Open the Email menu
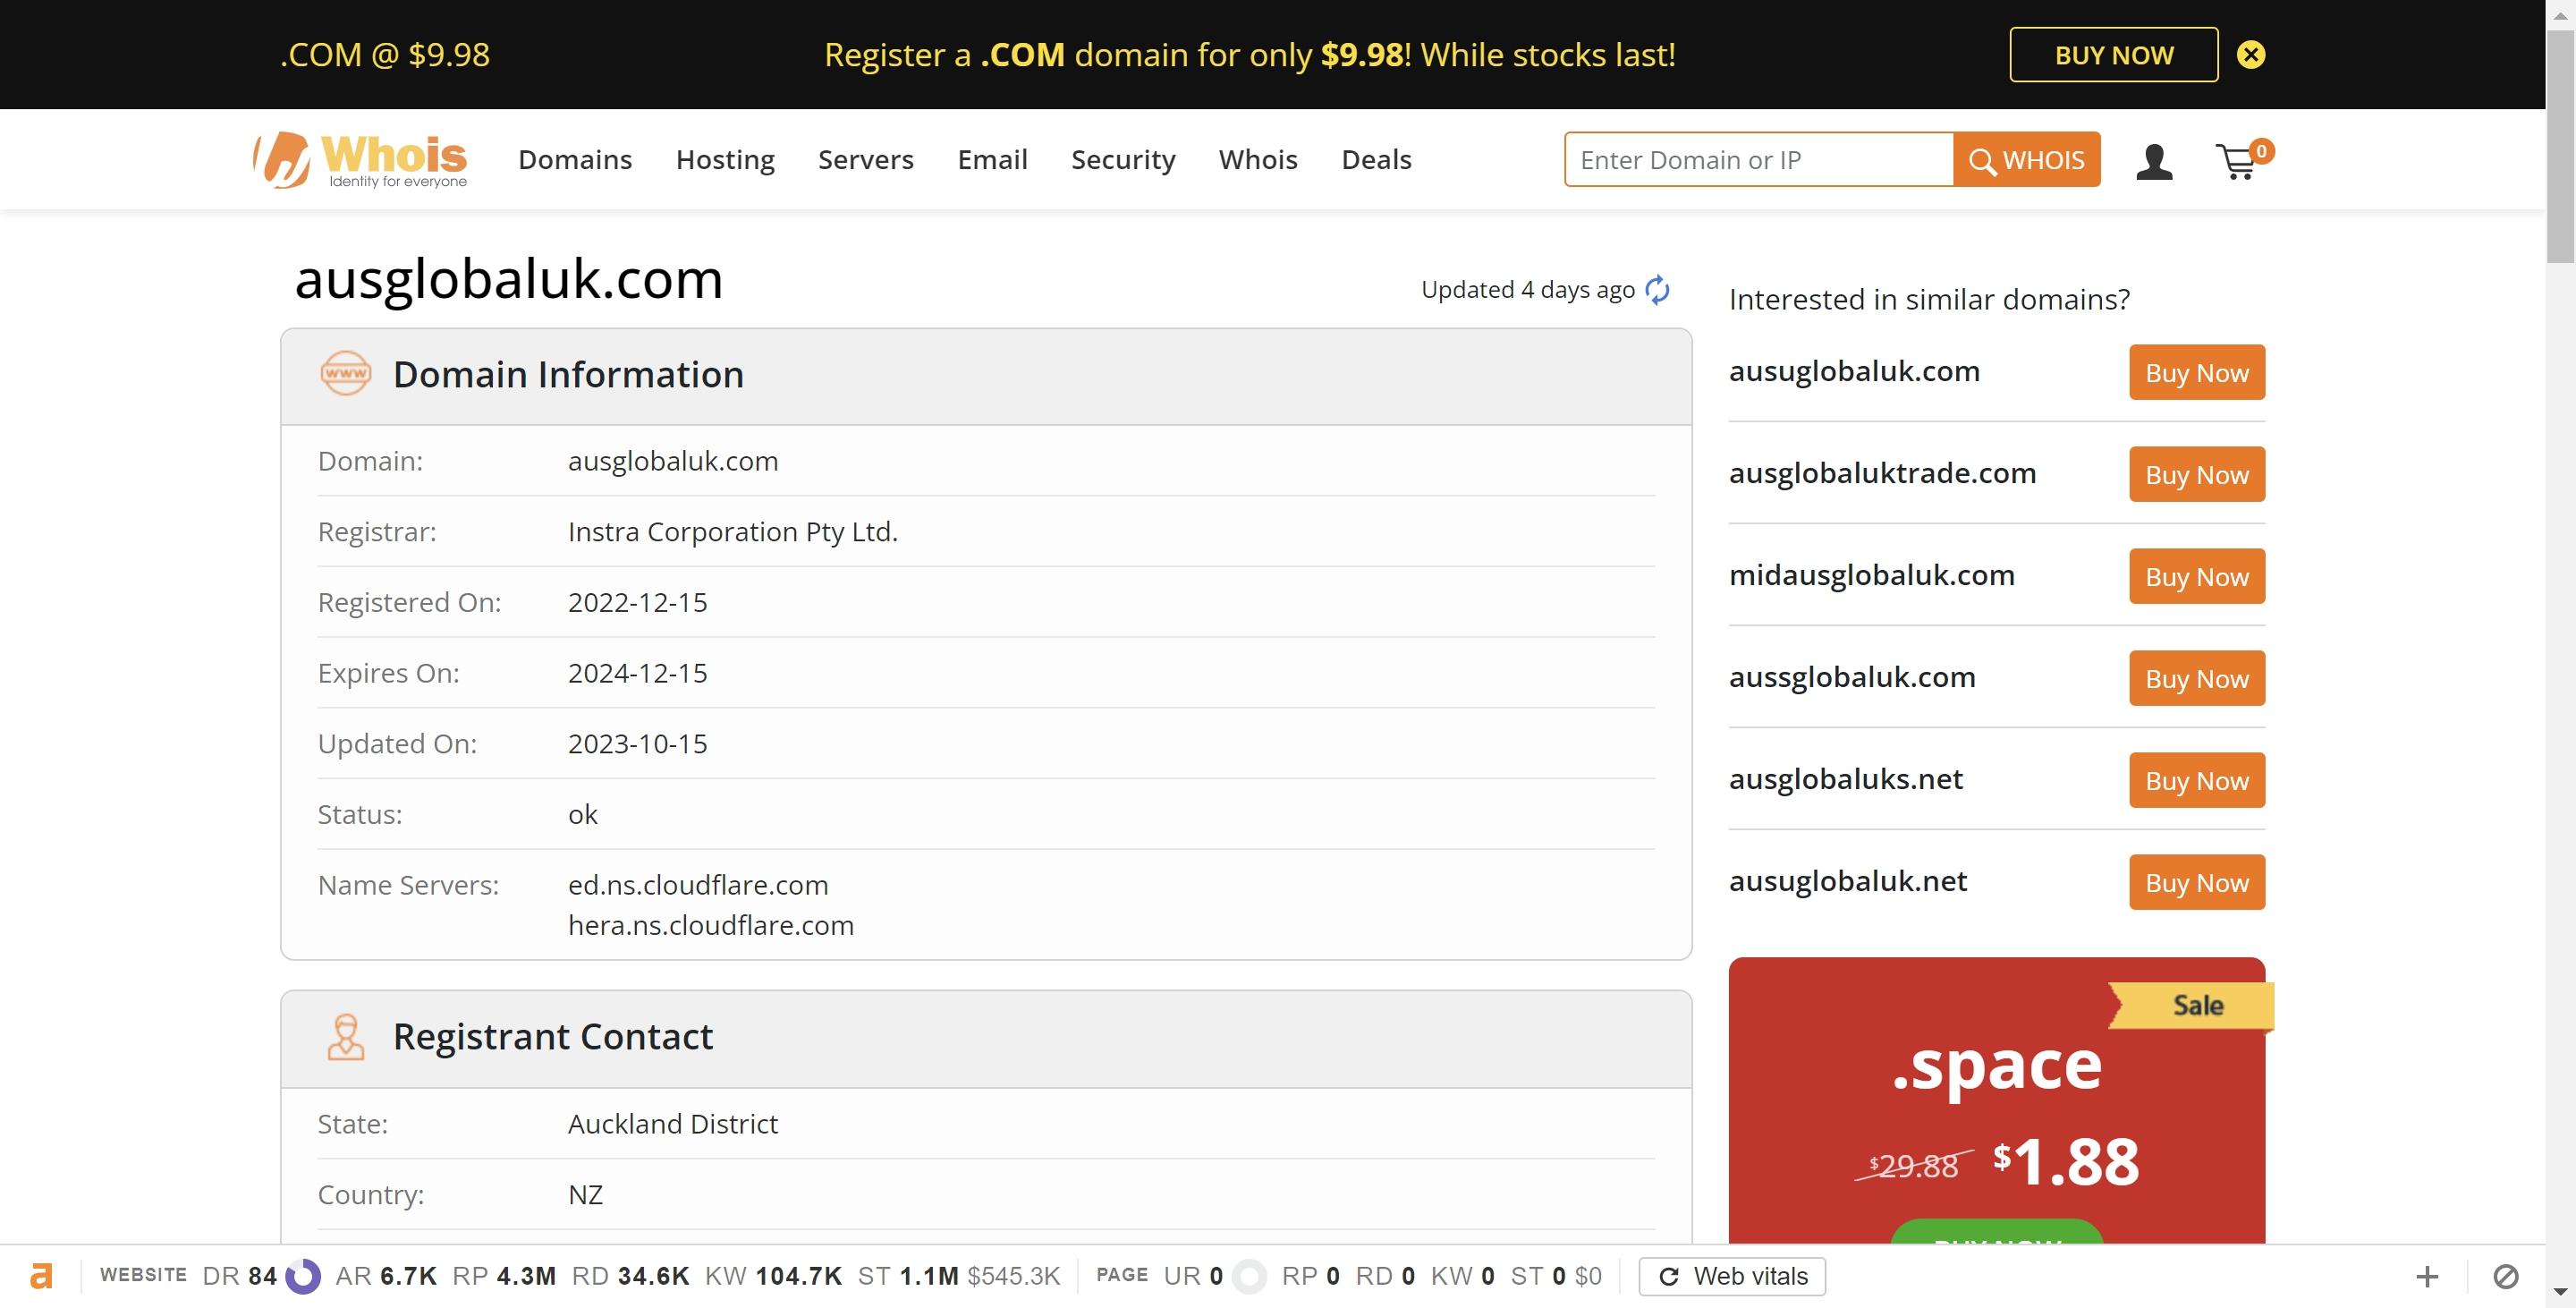2576x1308 pixels. click(992, 160)
